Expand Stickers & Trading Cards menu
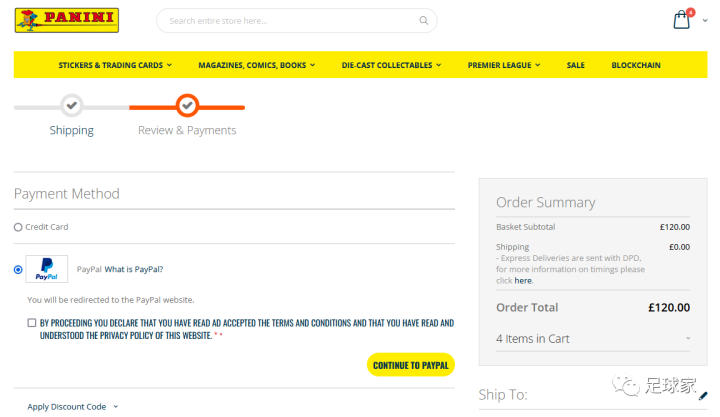Viewport: 720px width, 417px height. 115,65
